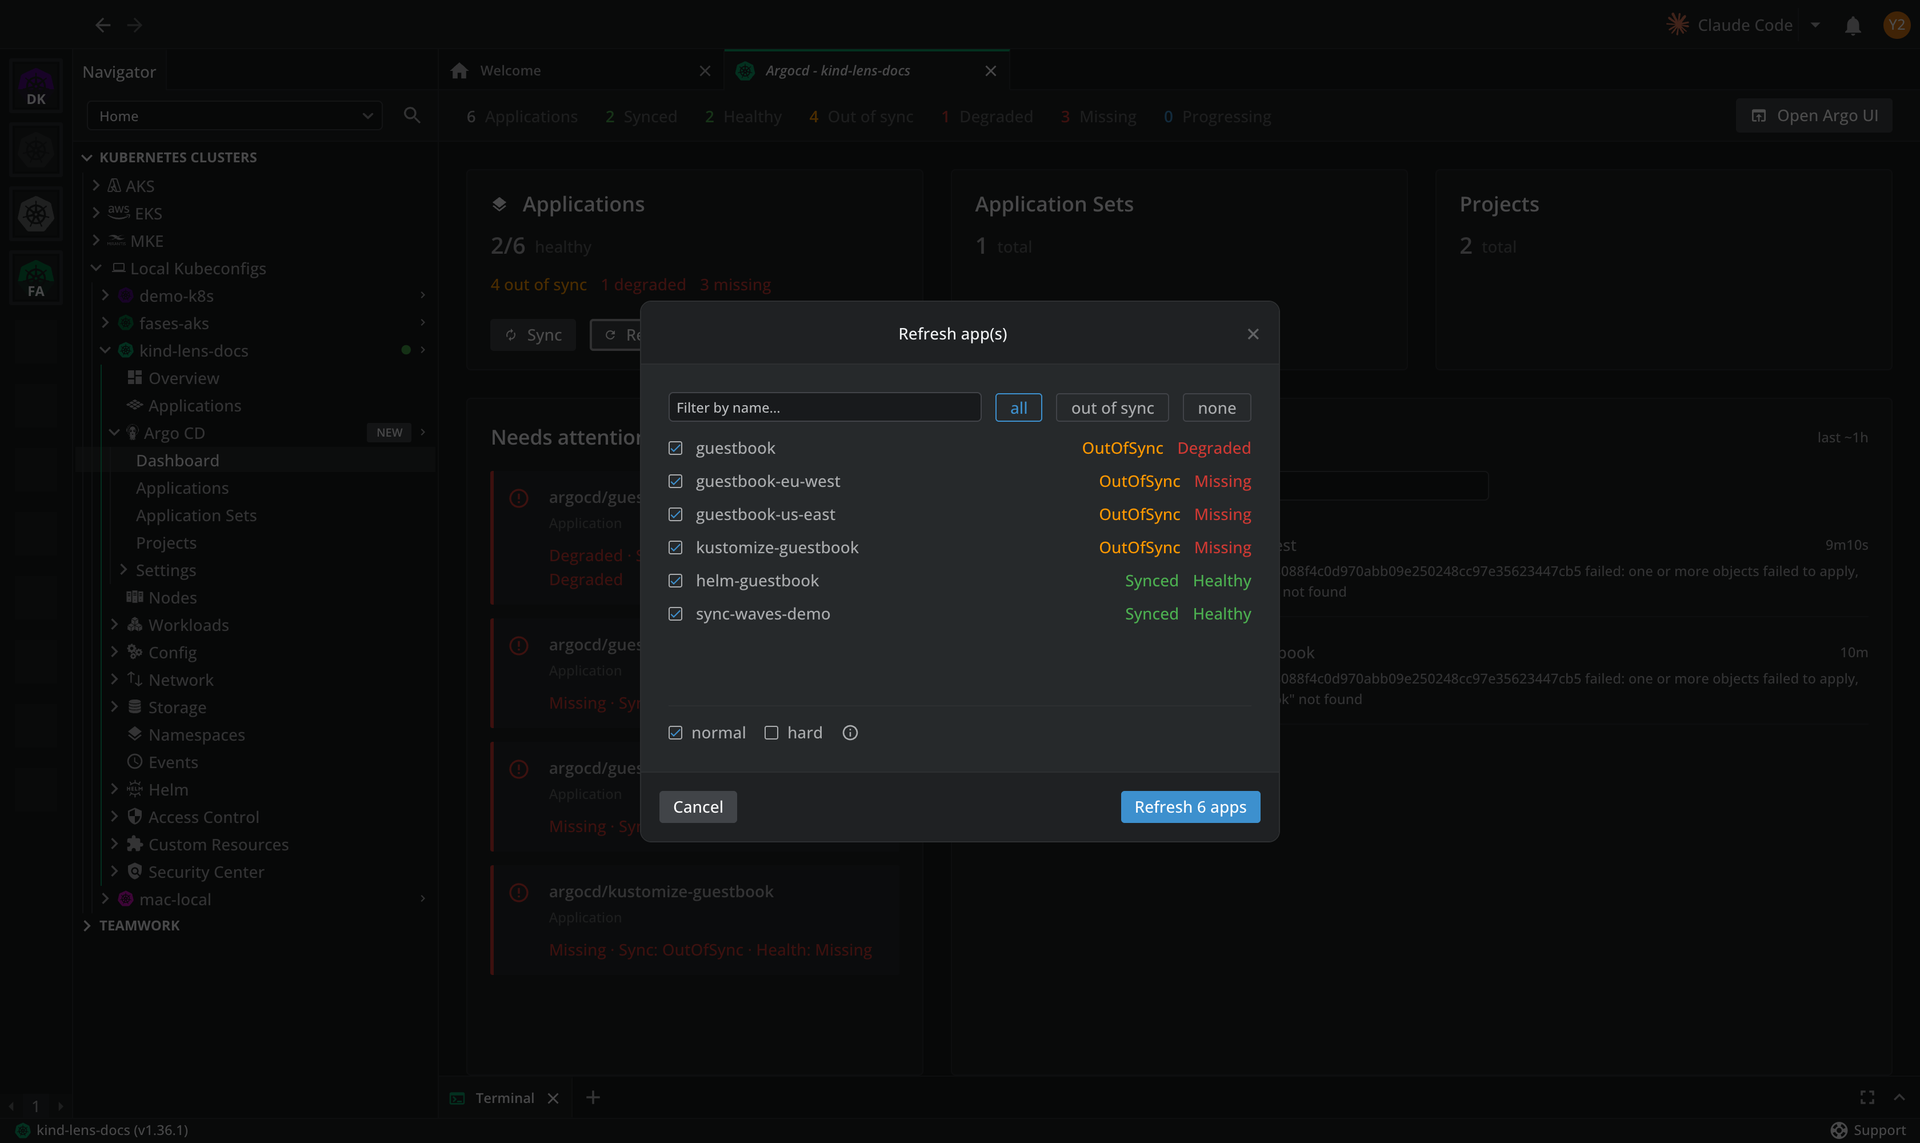Expand the bottom panel with up chevron

[1899, 1097]
